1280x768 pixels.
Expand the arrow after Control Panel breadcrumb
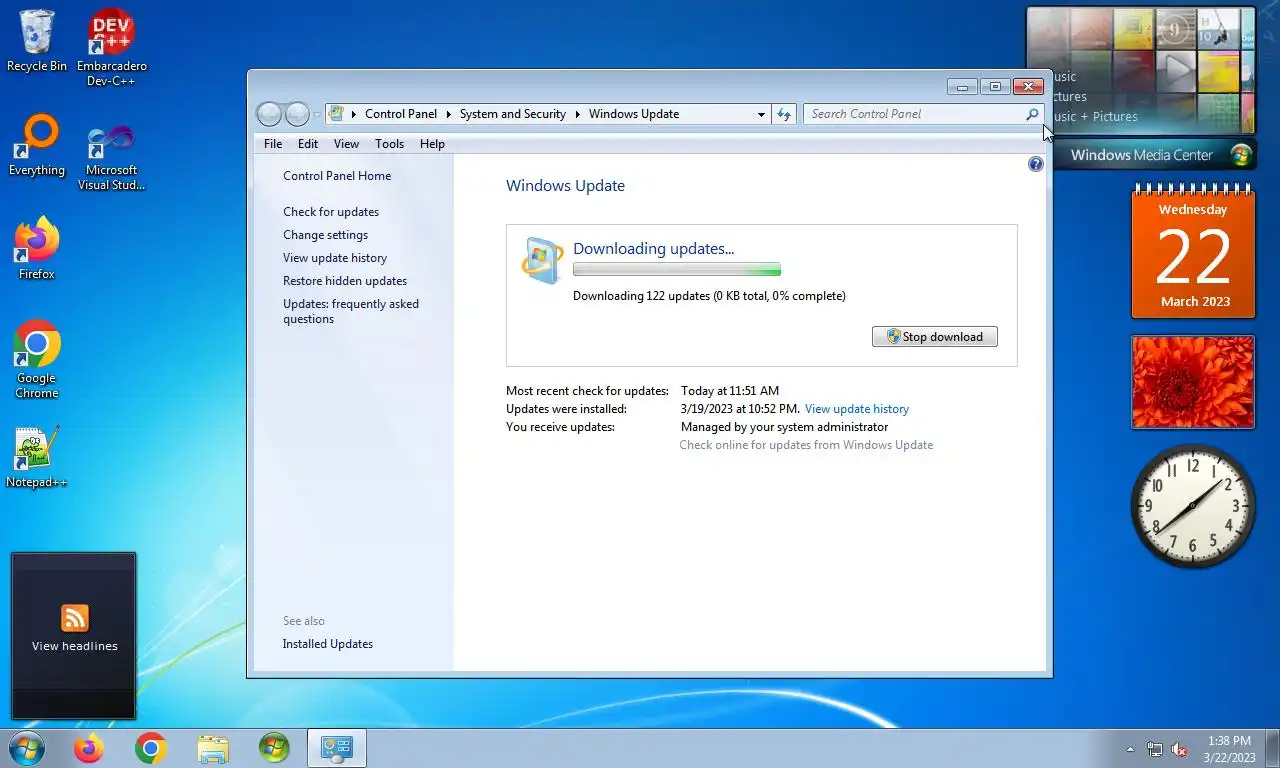[449, 114]
